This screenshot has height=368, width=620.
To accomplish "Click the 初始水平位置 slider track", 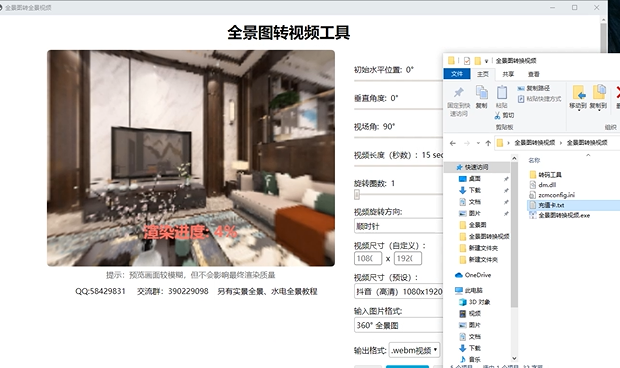I will (x=398, y=80).
